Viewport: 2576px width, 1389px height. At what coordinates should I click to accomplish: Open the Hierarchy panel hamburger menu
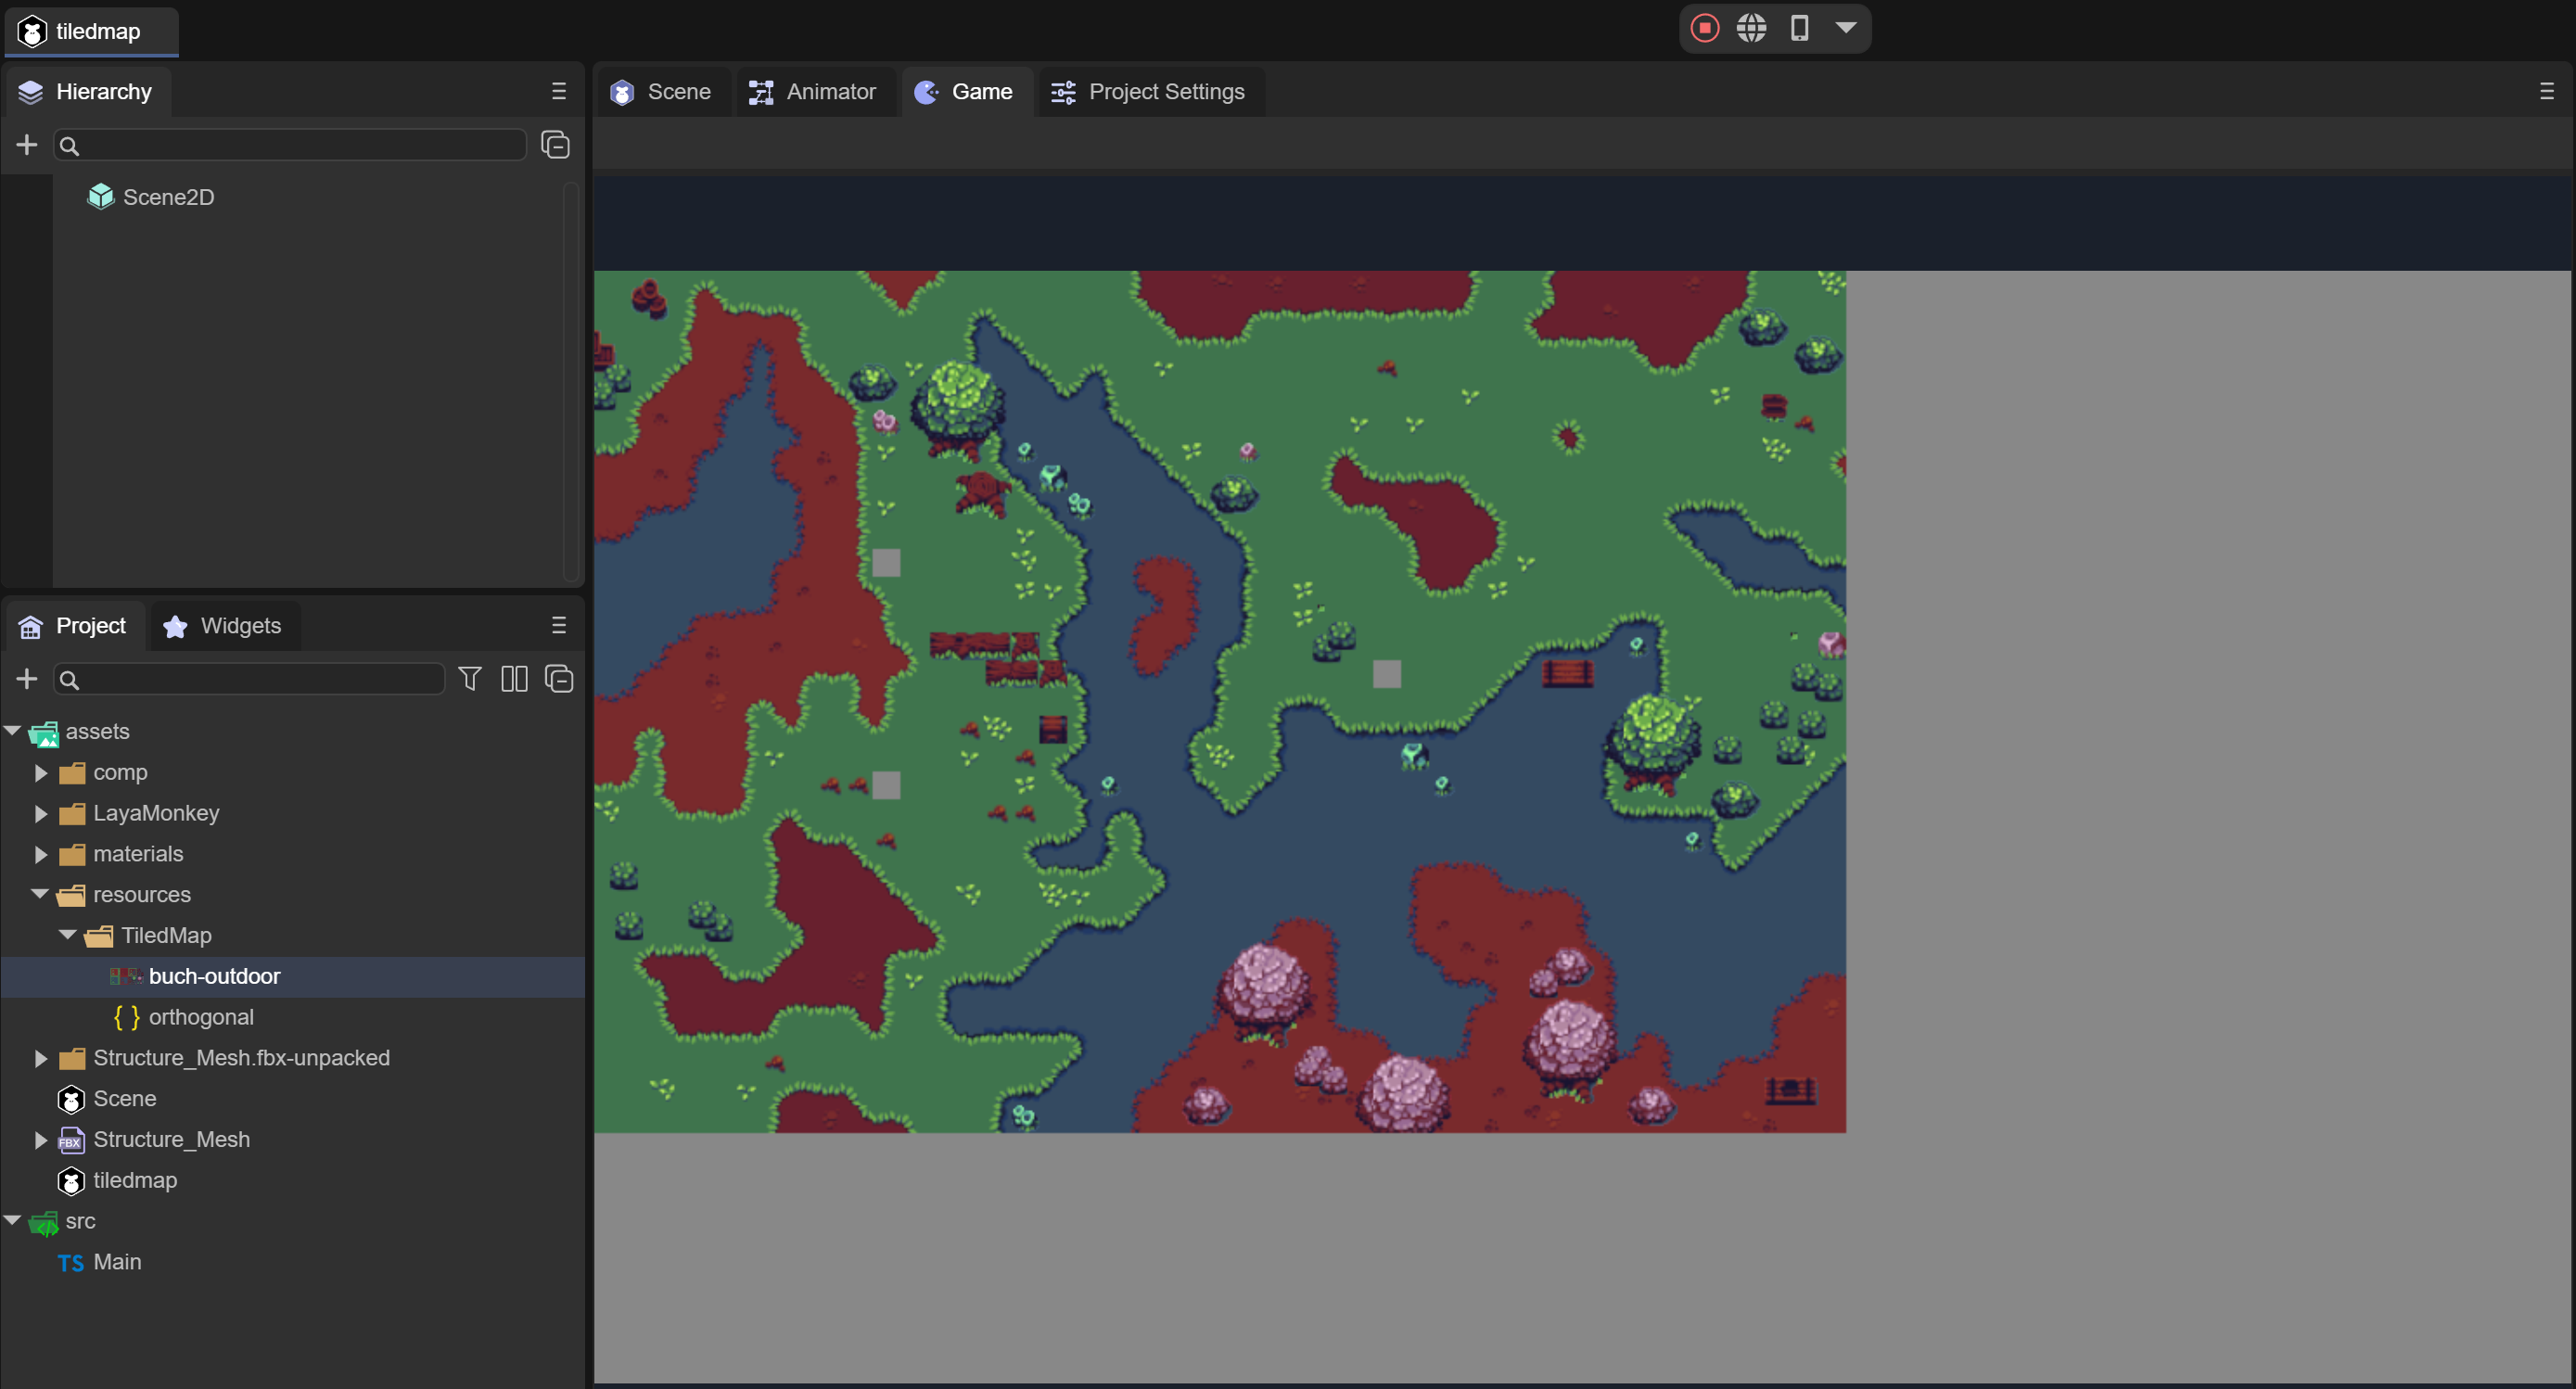[x=558, y=91]
